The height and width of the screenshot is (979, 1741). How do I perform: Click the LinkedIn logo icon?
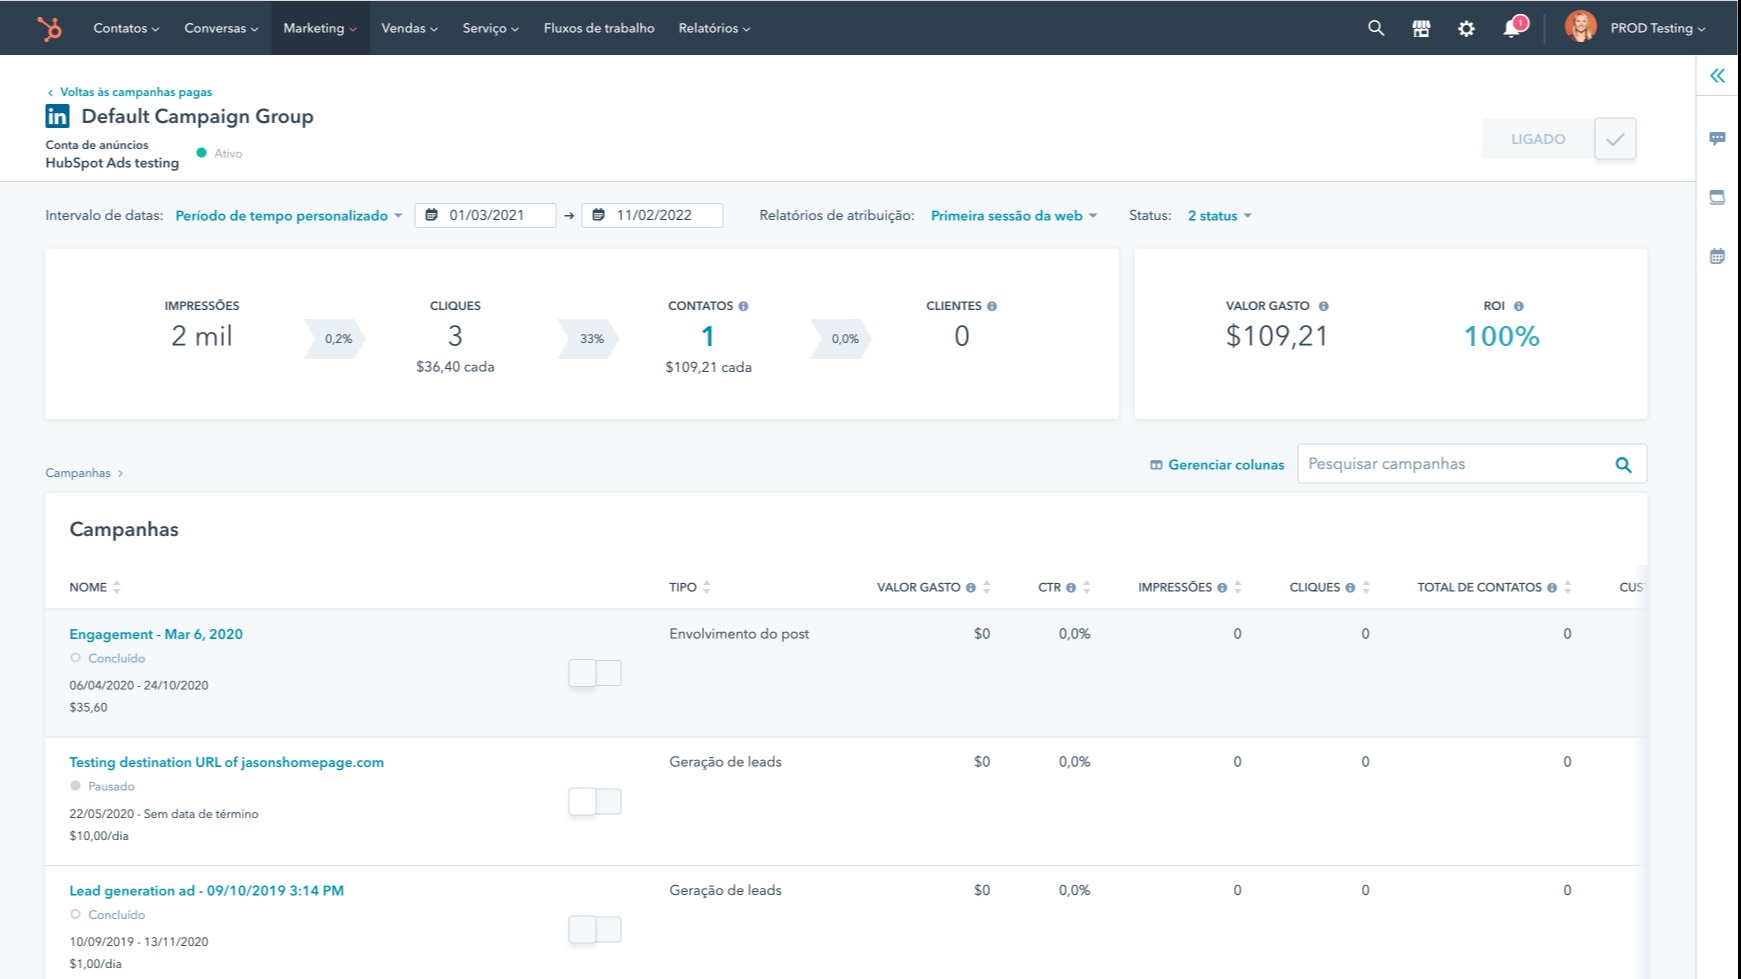[57, 116]
